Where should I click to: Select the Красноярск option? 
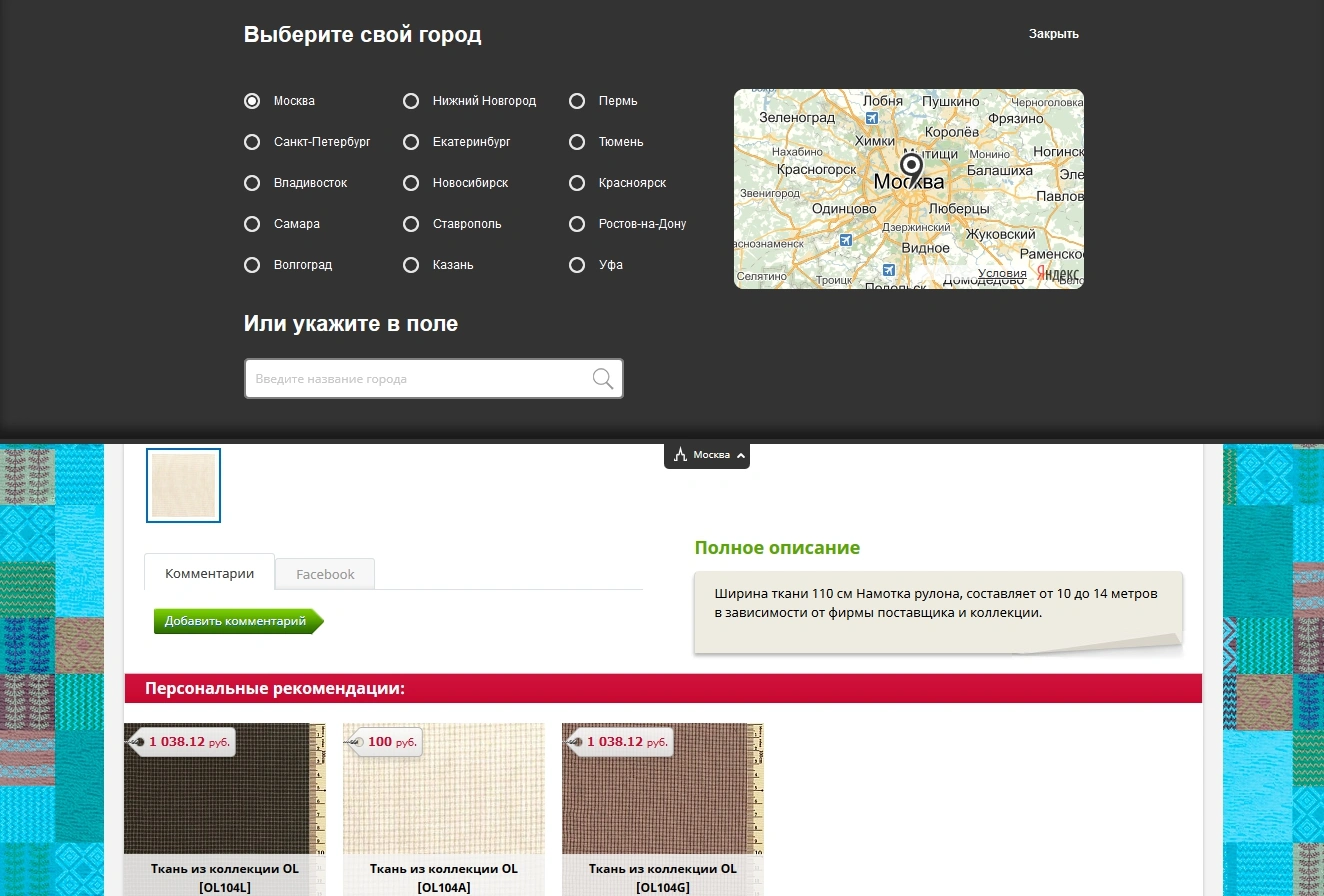click(x=577, y=183)
